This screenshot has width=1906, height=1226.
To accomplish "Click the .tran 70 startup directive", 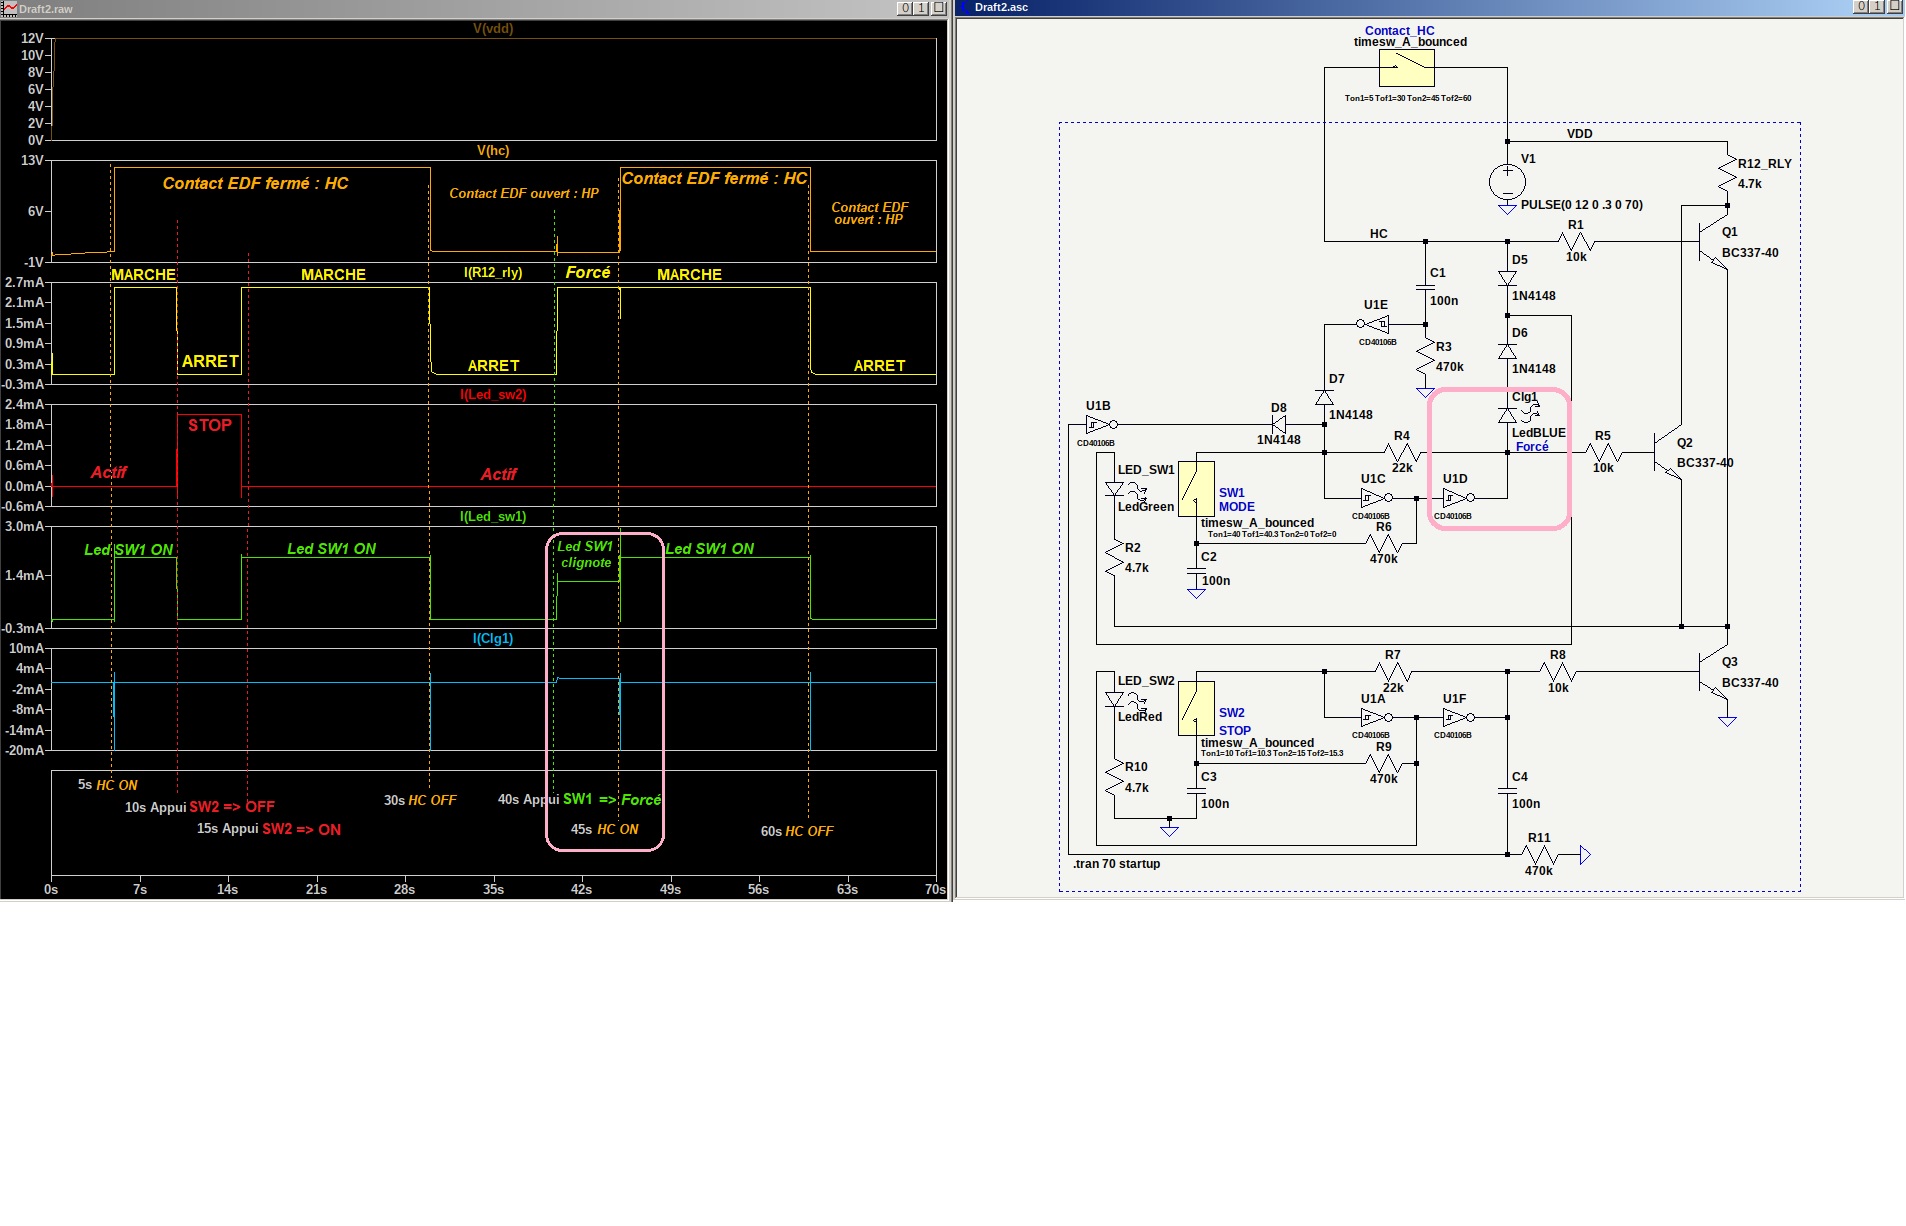I will (1116, 864).
